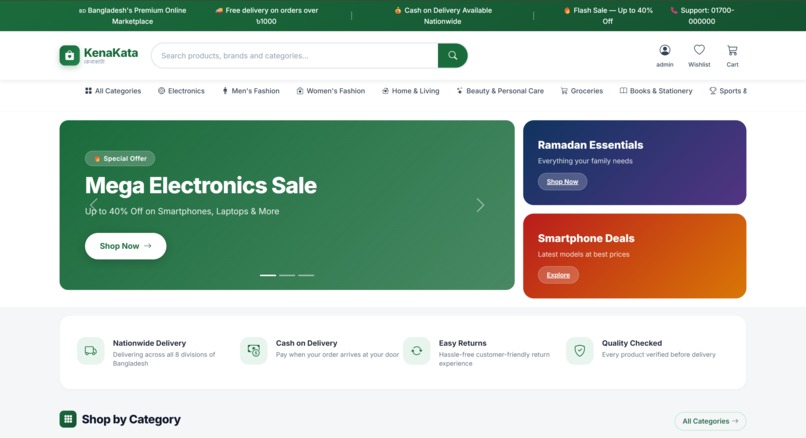Focus the search products input field
Viewport: 806px width, 438px height.
295,56
